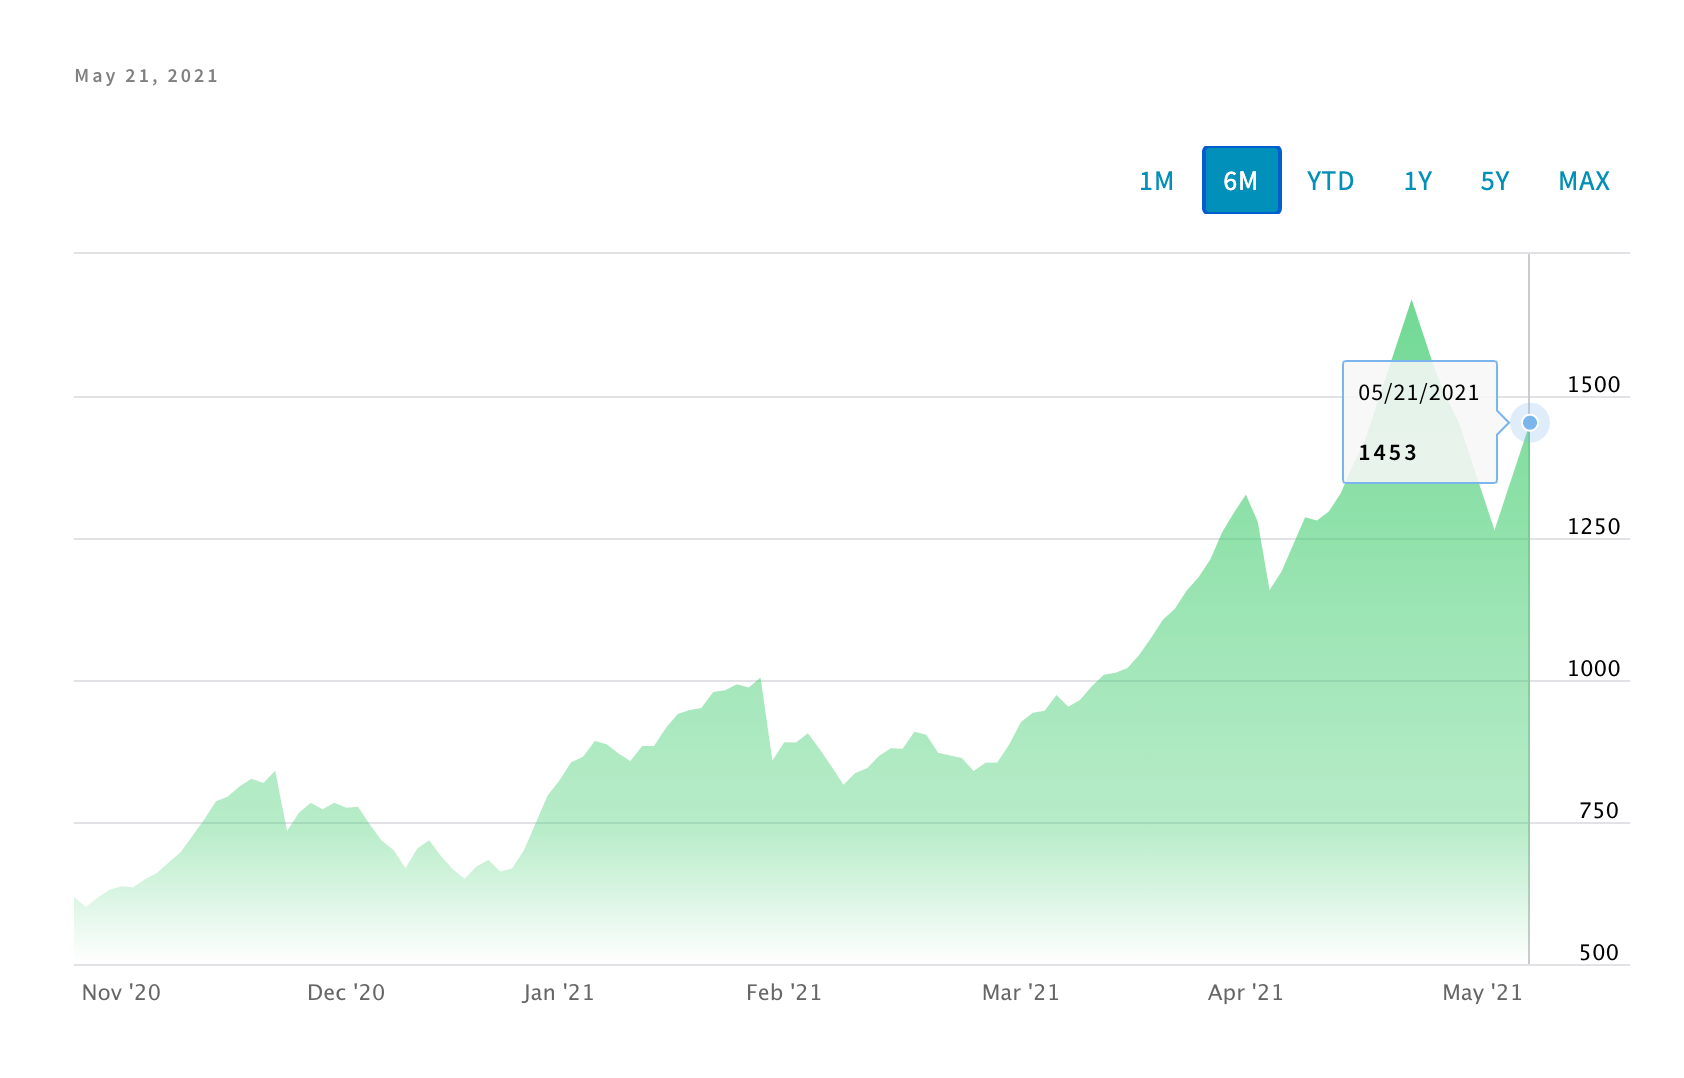Click the Apr '21 axis label
The image size is (1684, 1078).
click(1245, 992)
